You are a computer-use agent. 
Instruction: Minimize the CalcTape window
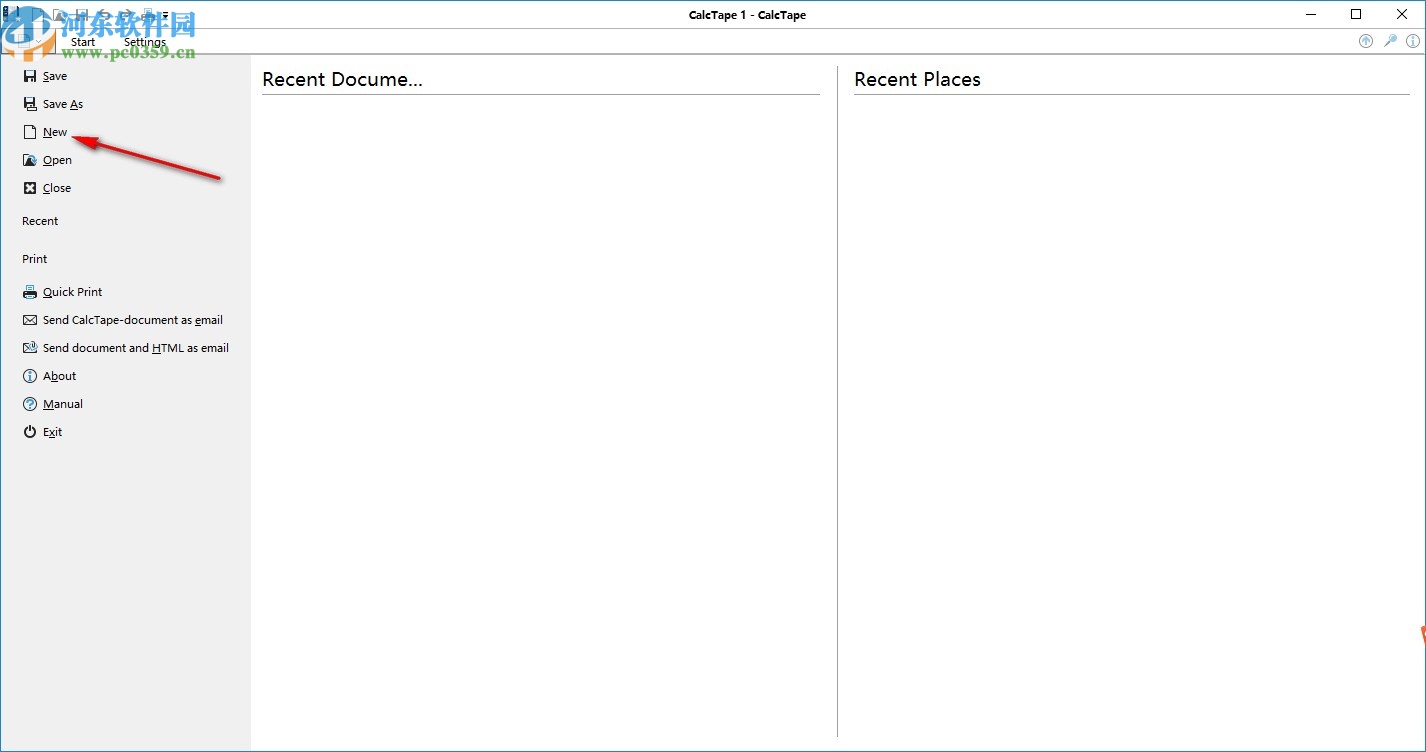pyautogui.click(x=1310, y=14)
